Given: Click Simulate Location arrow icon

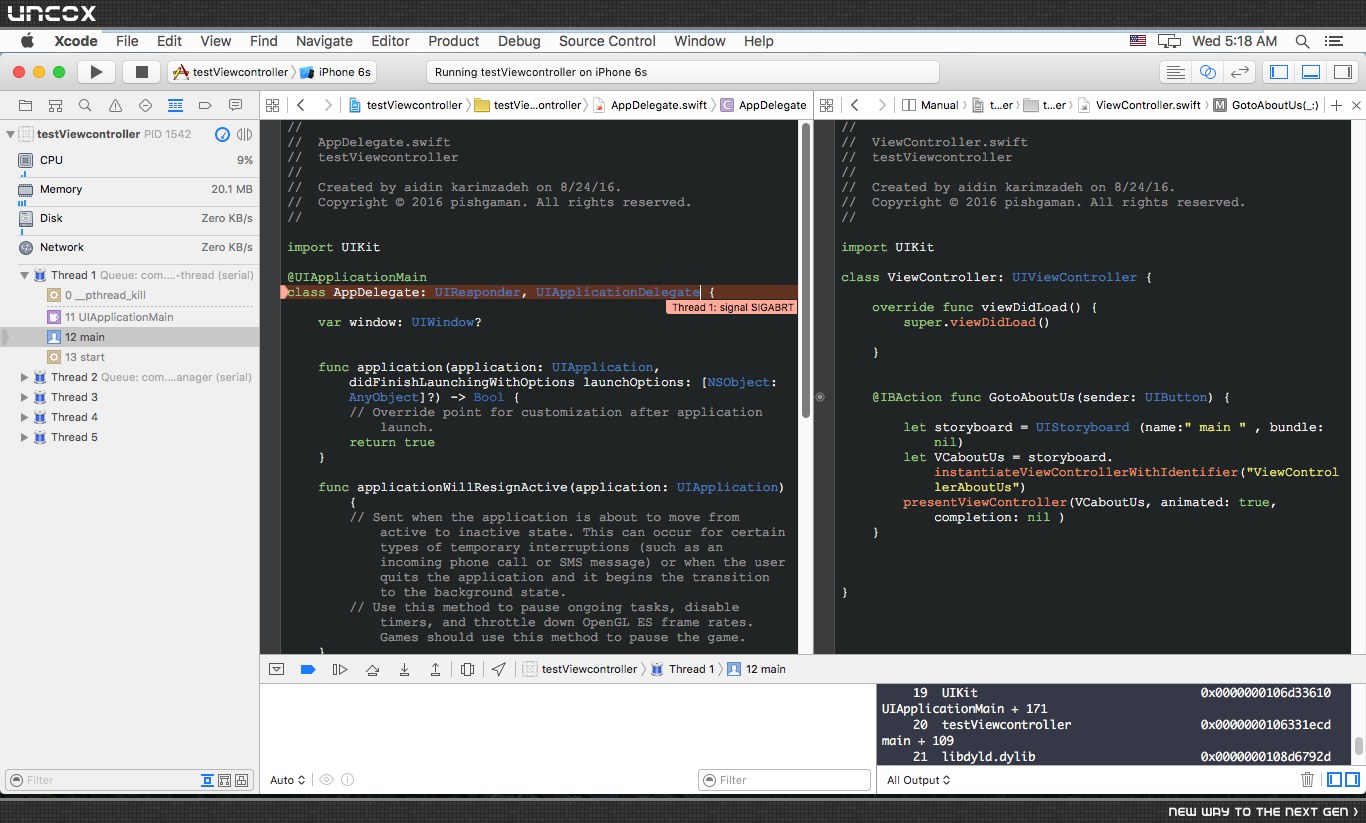Looking at the screenshot, I should pyautogui.click(x=498, y=669).
